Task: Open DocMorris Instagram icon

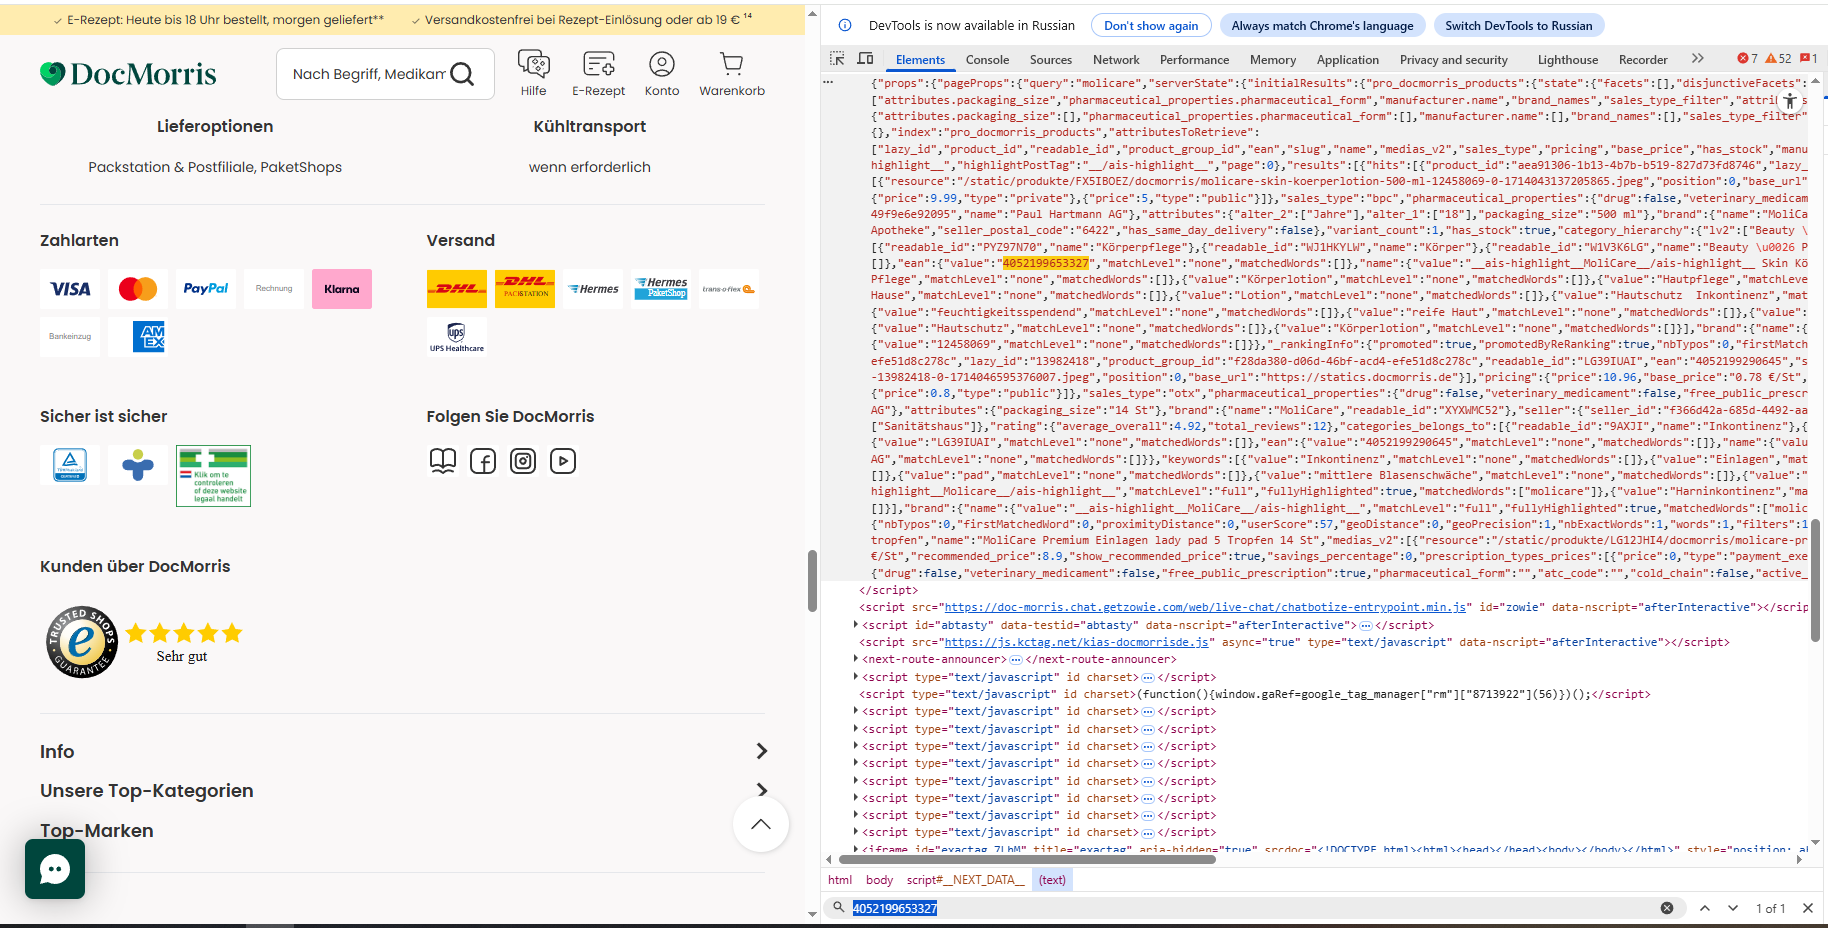Action: pyautogui.click(x=523, y=461)
